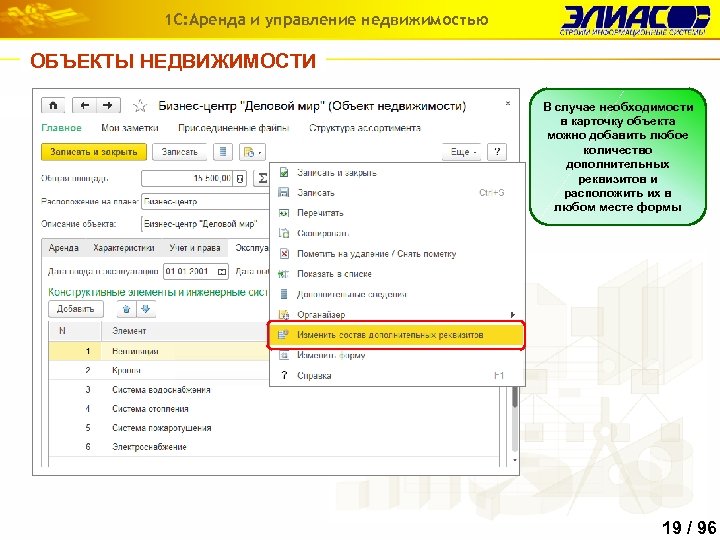The height and width of the screenshot is (540, 720).
Task: Move element row down arrow
Action: click(x=146, y=309)
